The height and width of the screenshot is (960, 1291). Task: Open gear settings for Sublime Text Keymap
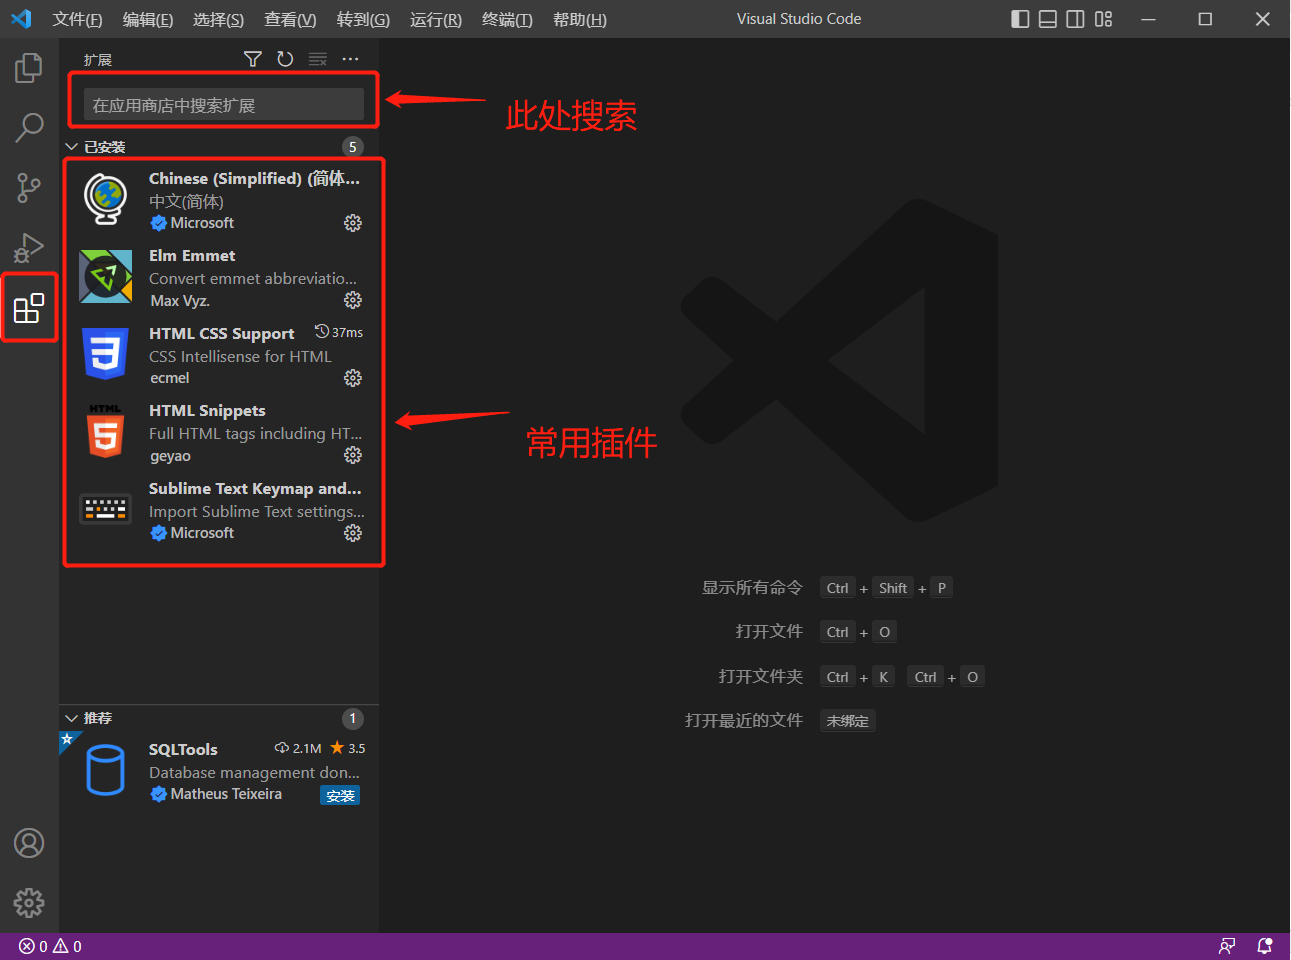pyautogui.click(x=353, y=533)
